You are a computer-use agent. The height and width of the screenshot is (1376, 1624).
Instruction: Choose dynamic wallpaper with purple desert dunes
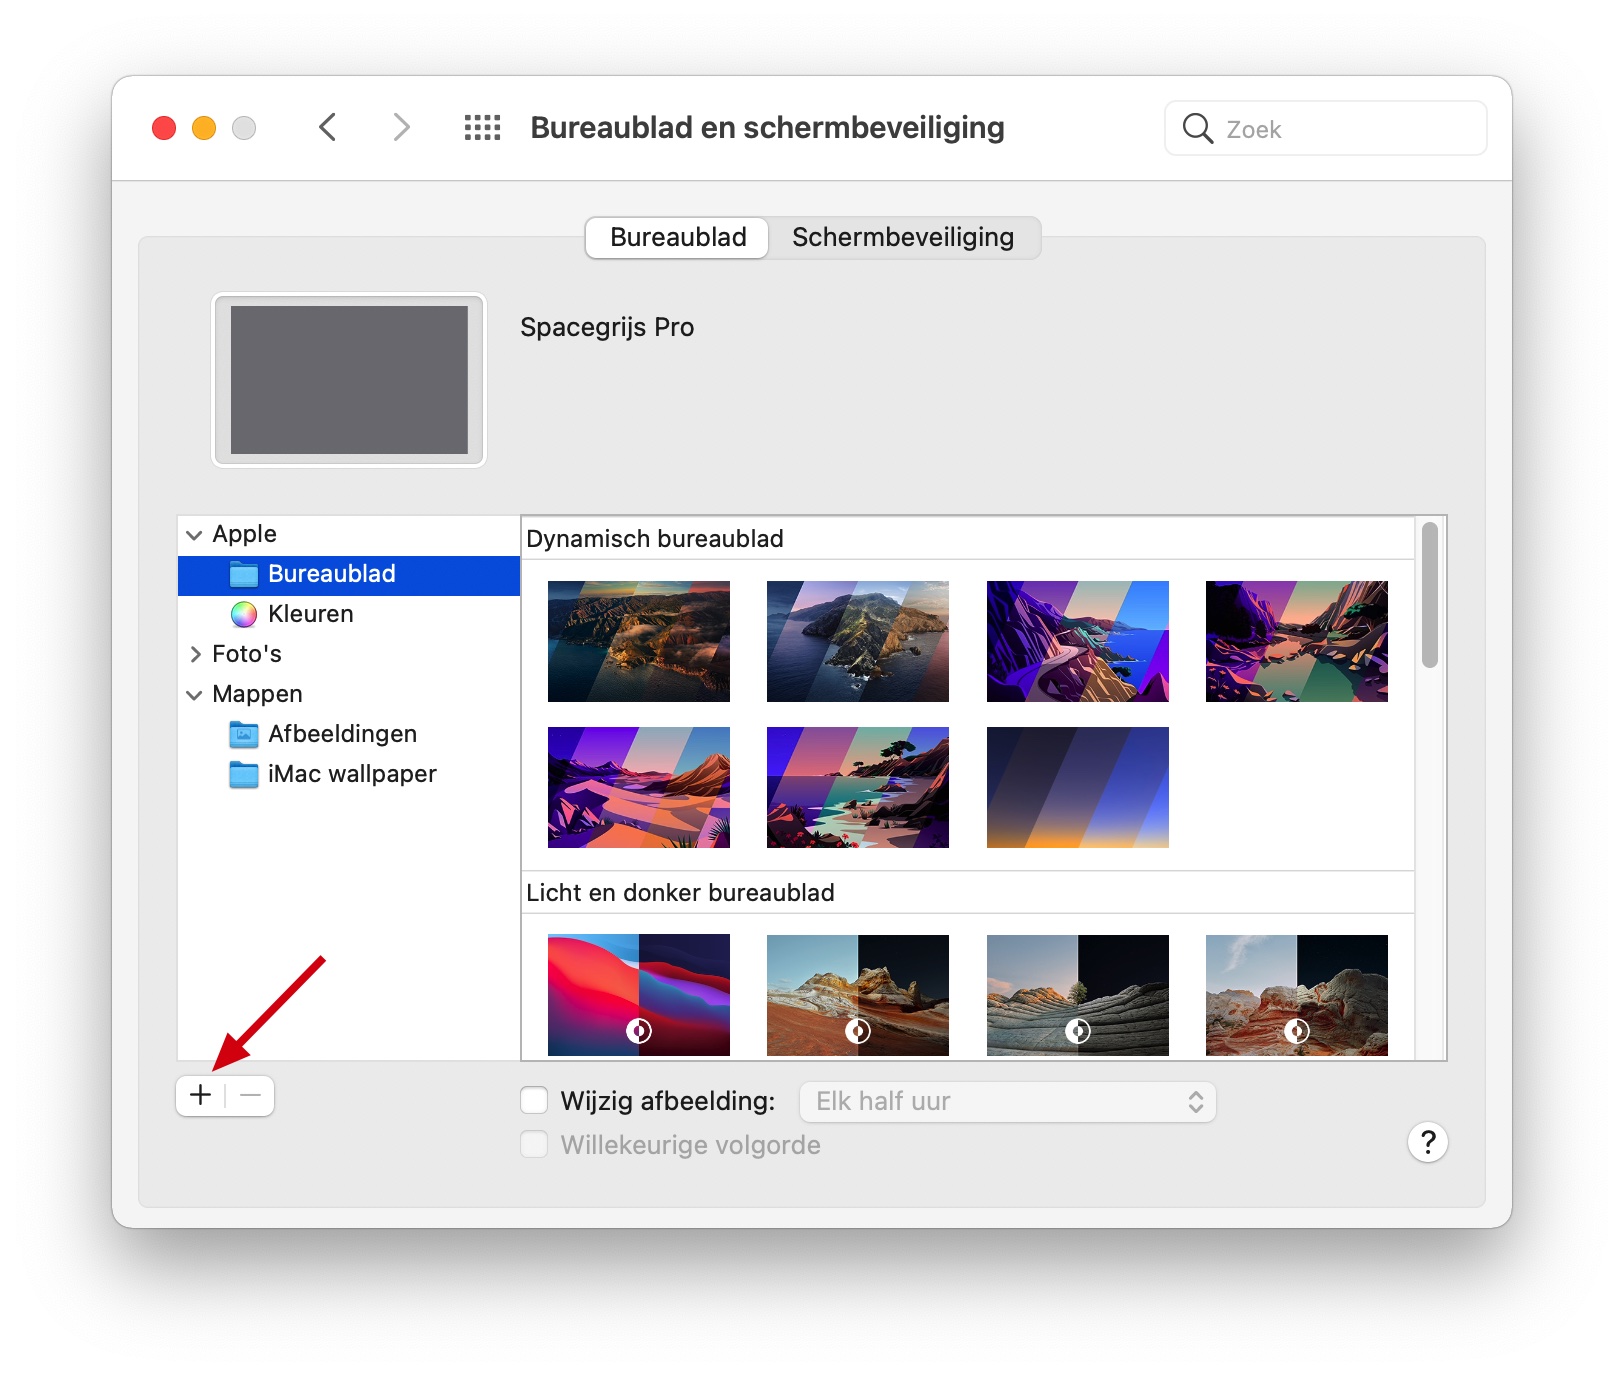(639, 787)
